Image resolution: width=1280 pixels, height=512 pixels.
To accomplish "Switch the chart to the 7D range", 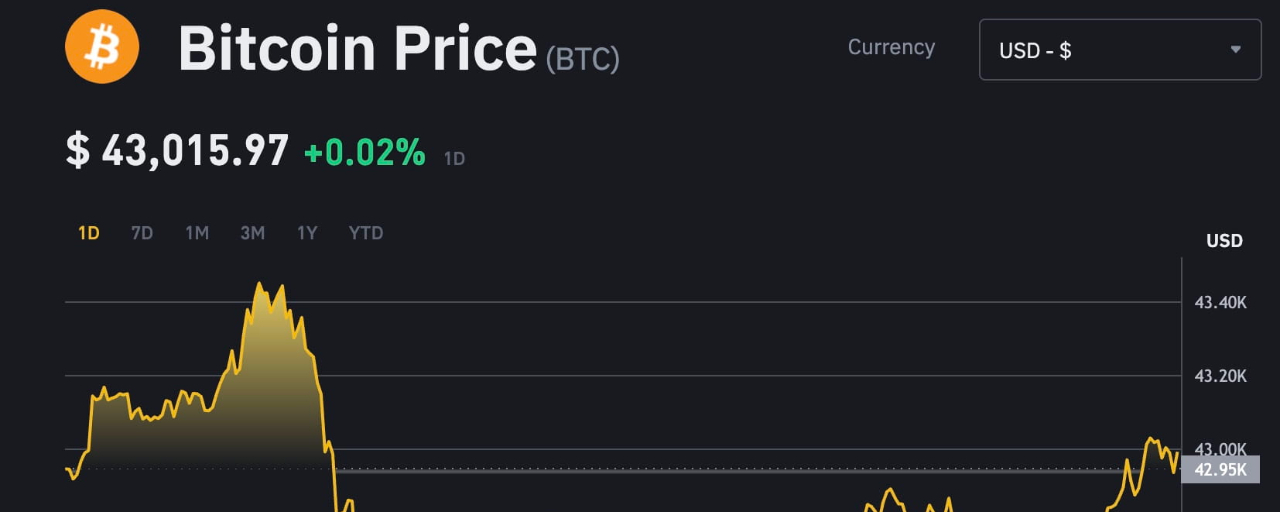I will pos(142,233).
